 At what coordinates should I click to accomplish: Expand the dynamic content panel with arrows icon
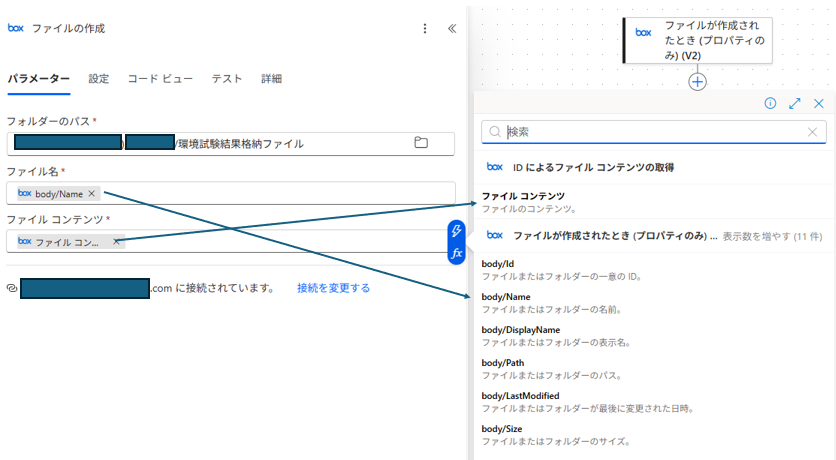tap(795, 103)
